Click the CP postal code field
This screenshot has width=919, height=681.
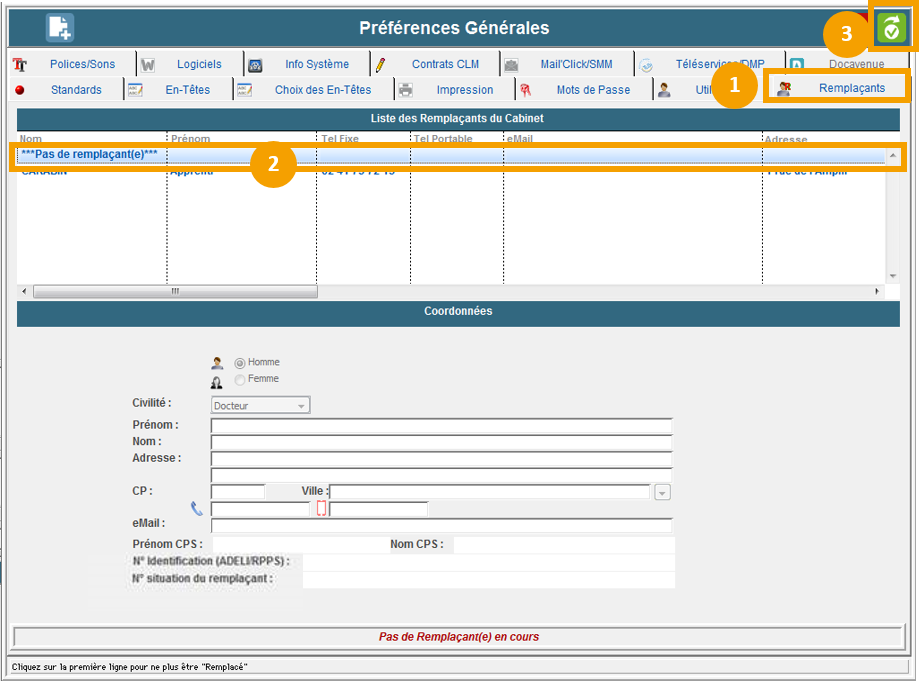click(238, 492)
